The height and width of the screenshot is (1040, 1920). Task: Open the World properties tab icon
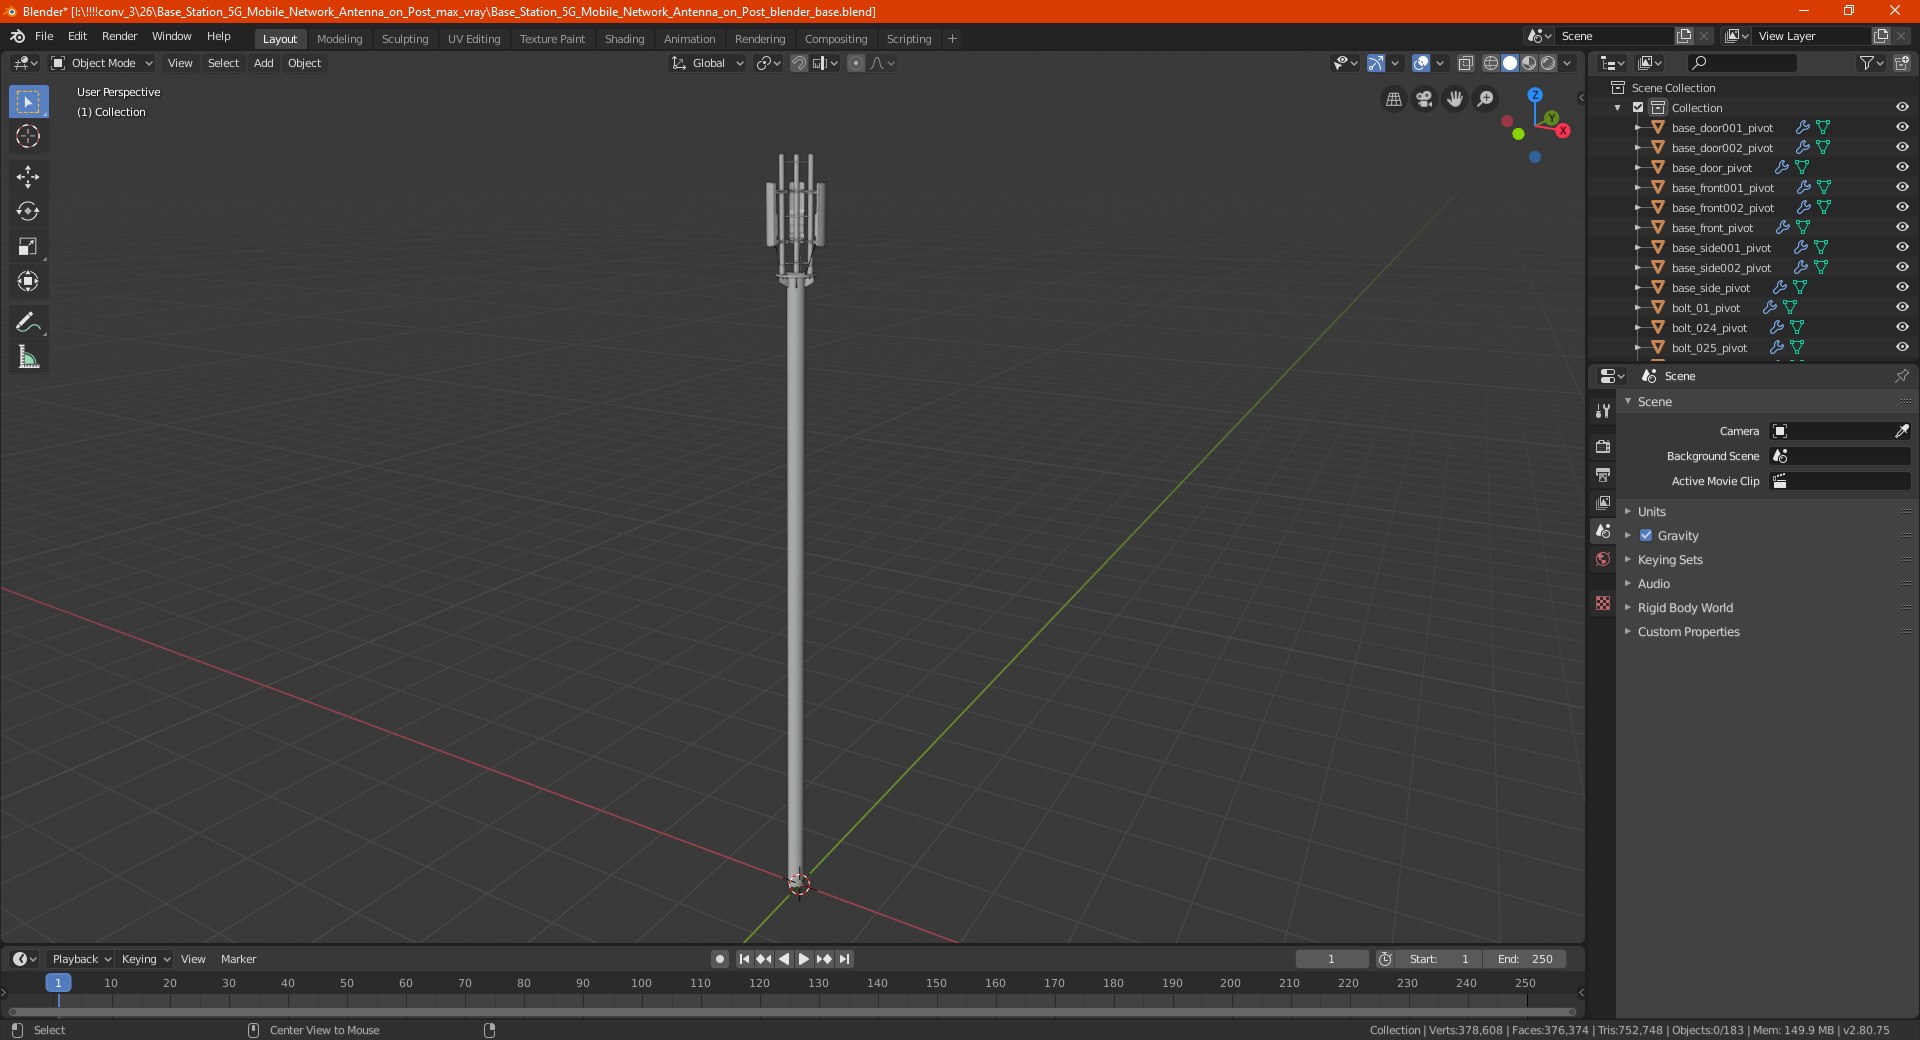[1603, 559]
